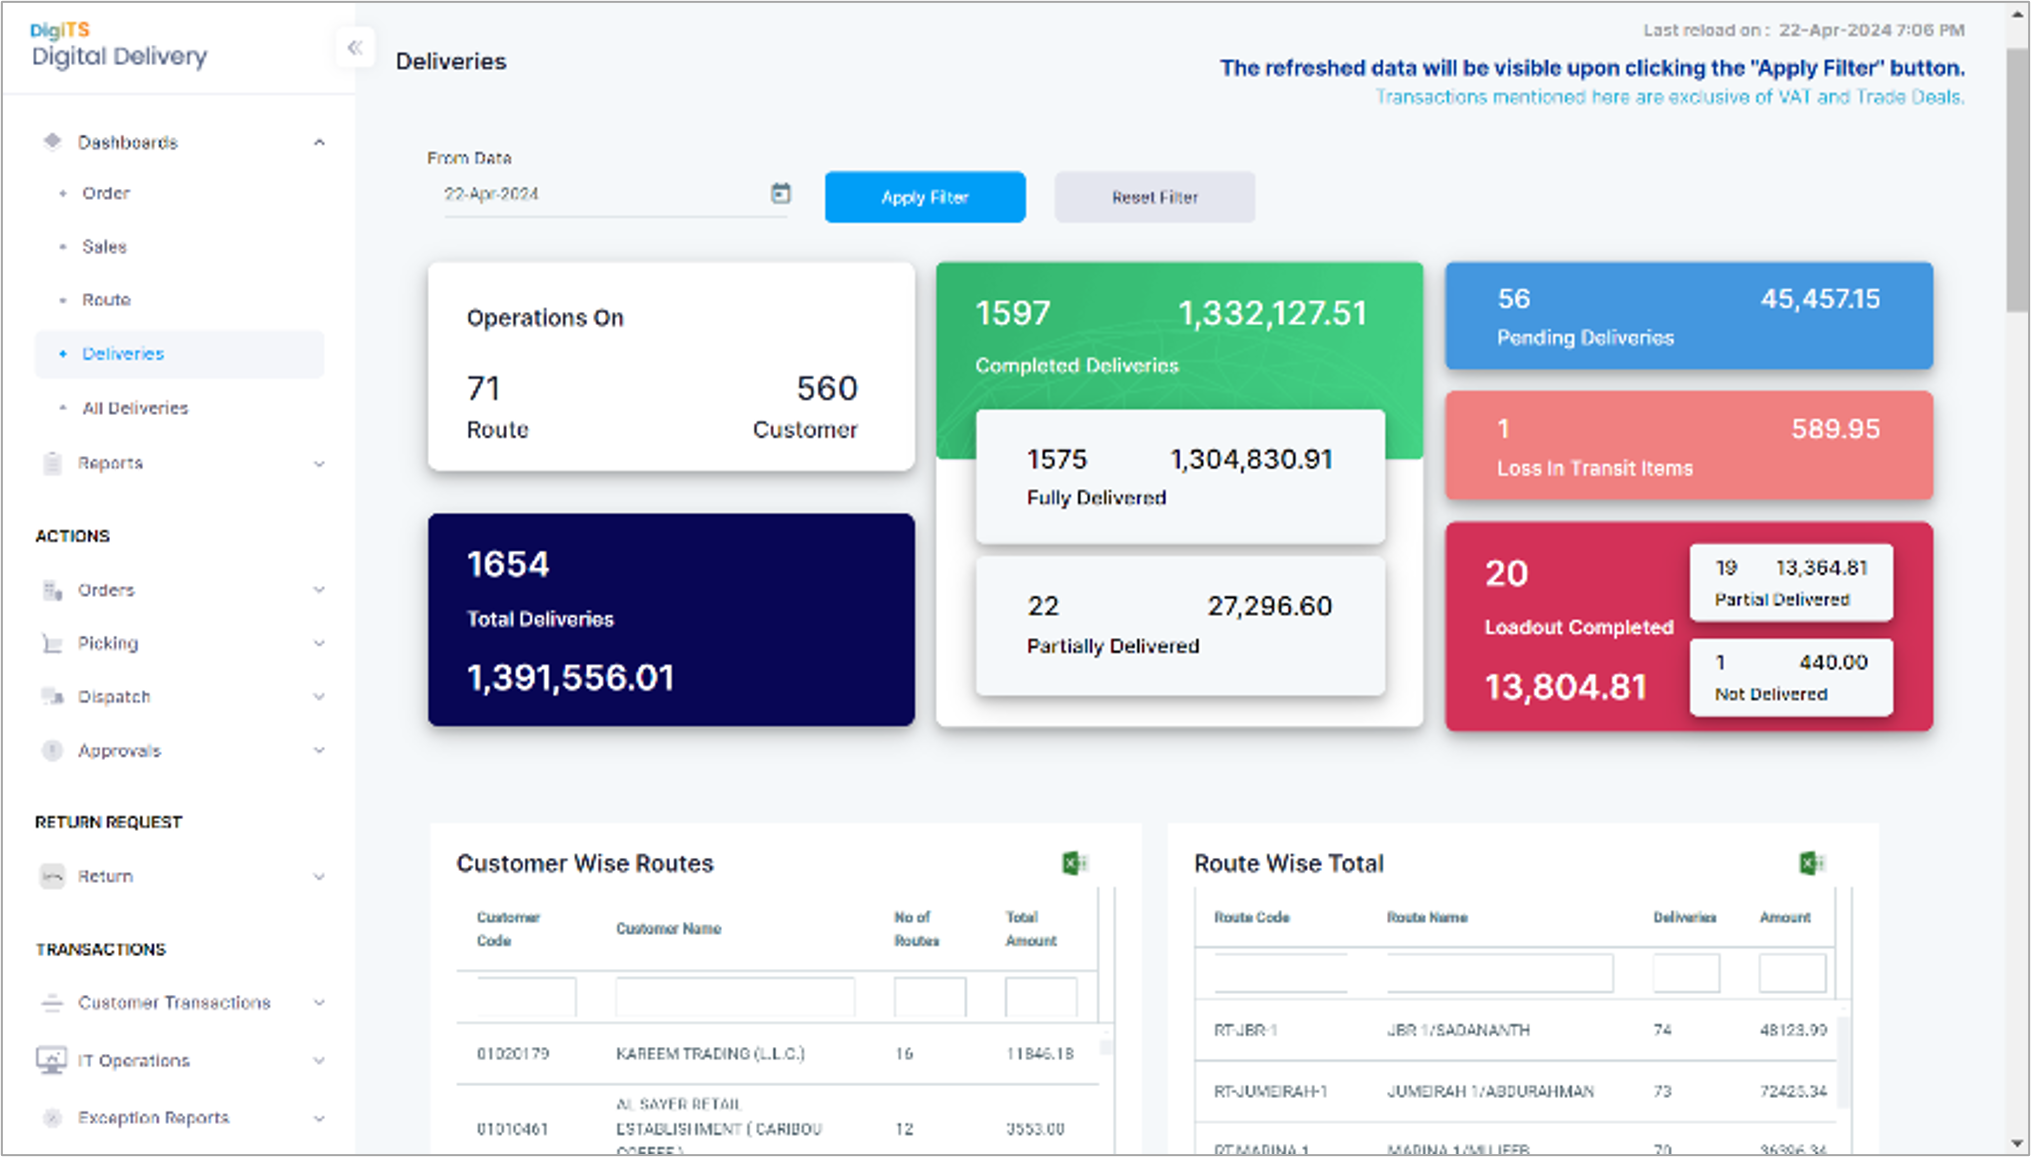
Task: Click the Reports clipboard icon
Action: (52, 463)
